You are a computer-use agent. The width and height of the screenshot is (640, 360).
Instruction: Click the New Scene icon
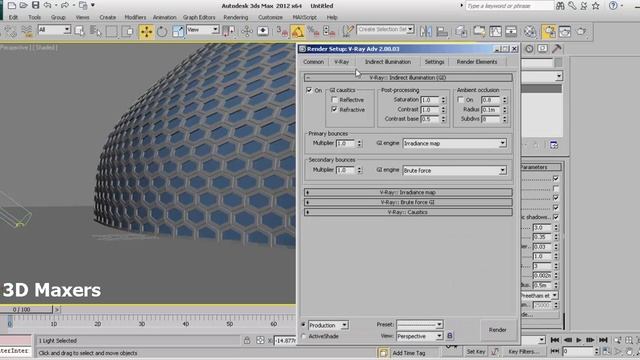(12, 6)
